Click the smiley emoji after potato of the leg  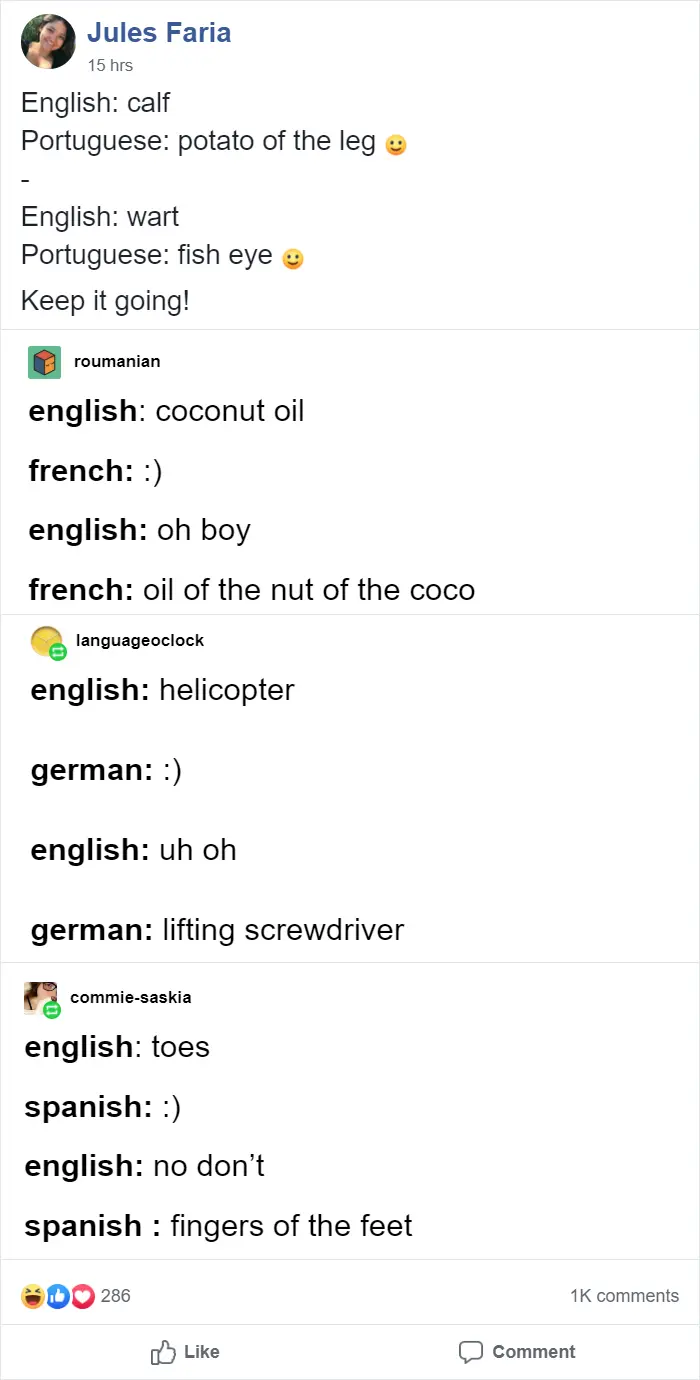(396, 145)
